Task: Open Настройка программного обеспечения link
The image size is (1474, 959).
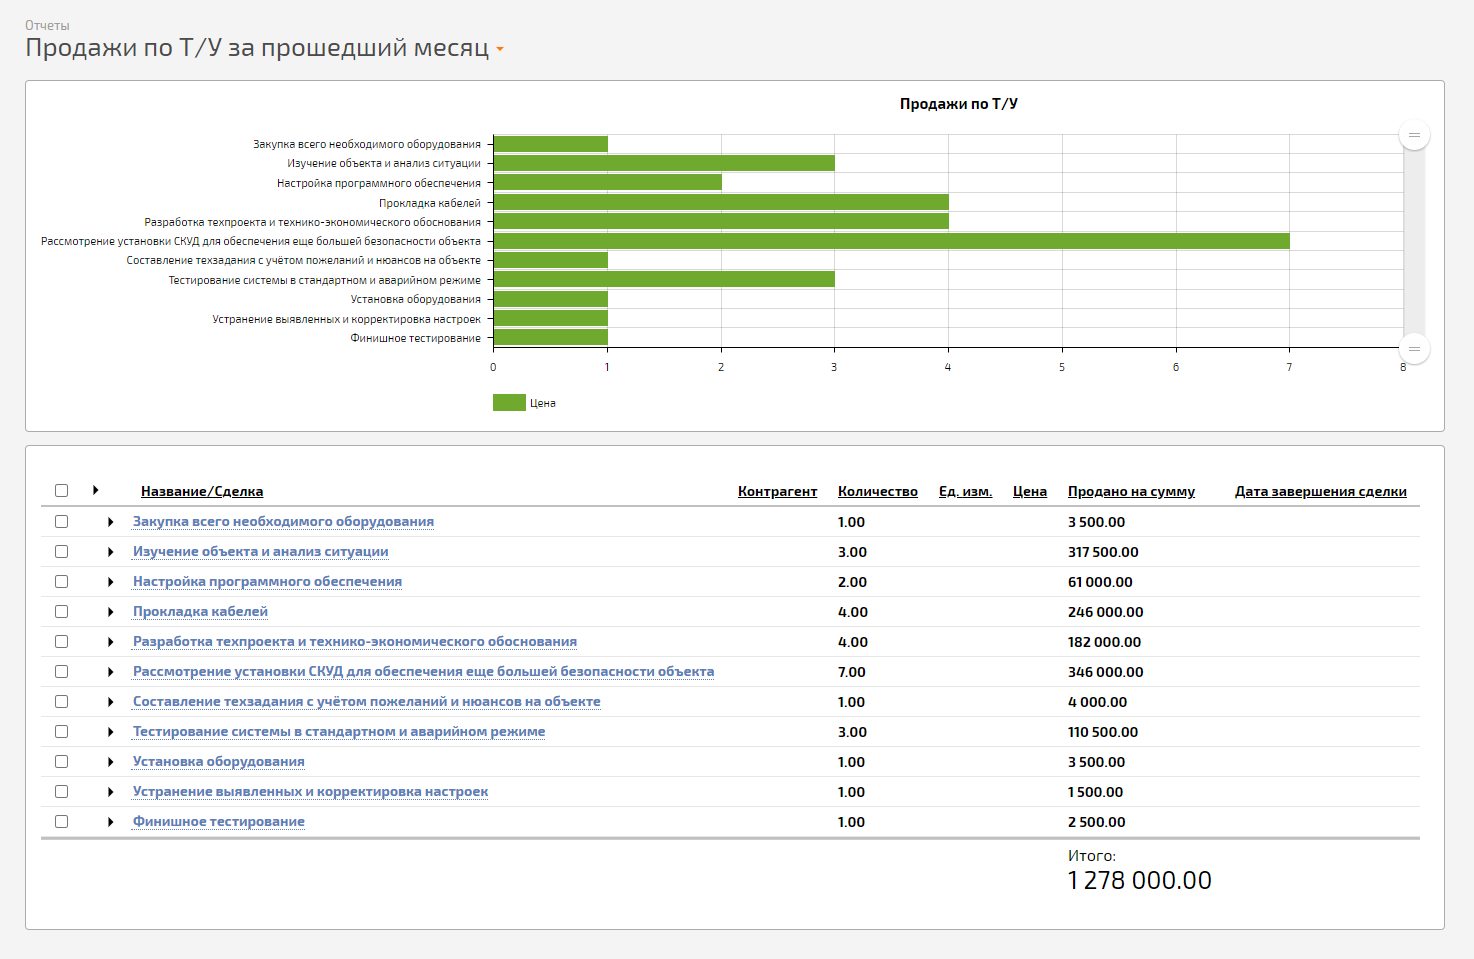Action: click(267, 582)
